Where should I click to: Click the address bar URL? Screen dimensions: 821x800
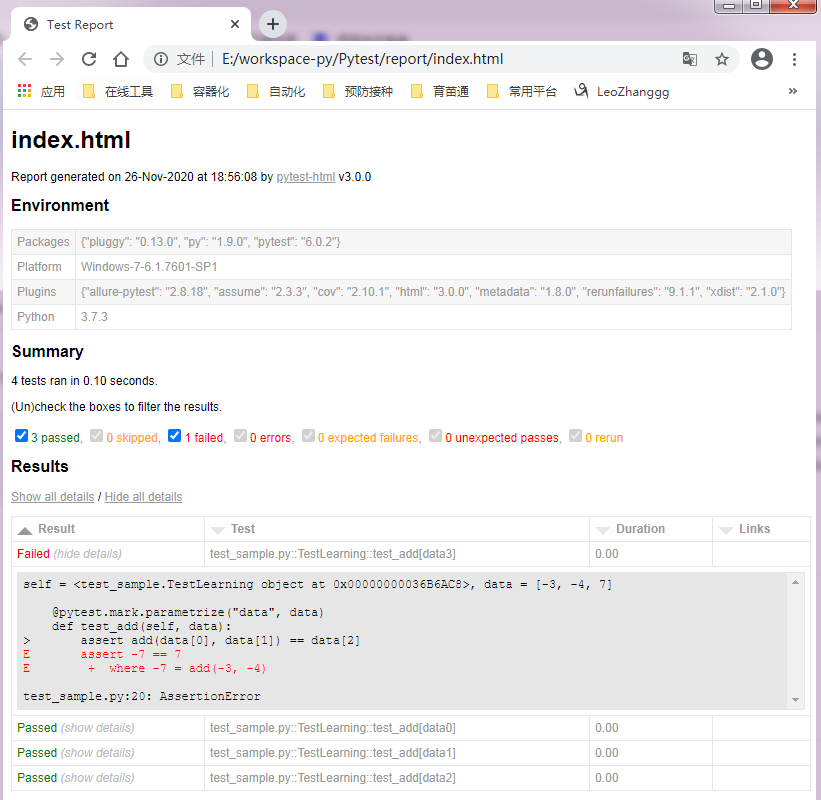[x=362, y=59]
